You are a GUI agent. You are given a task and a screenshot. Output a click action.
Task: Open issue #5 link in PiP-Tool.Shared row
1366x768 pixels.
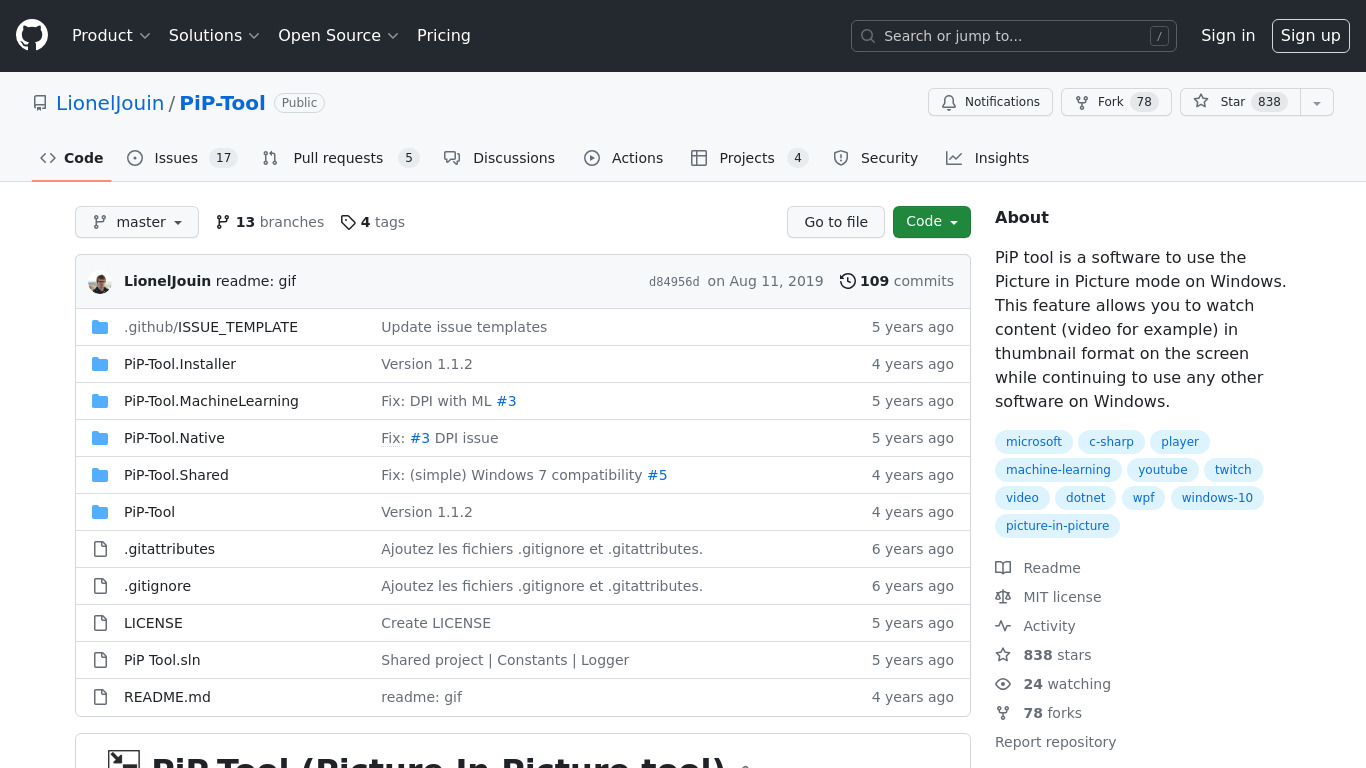click(657, 475)
